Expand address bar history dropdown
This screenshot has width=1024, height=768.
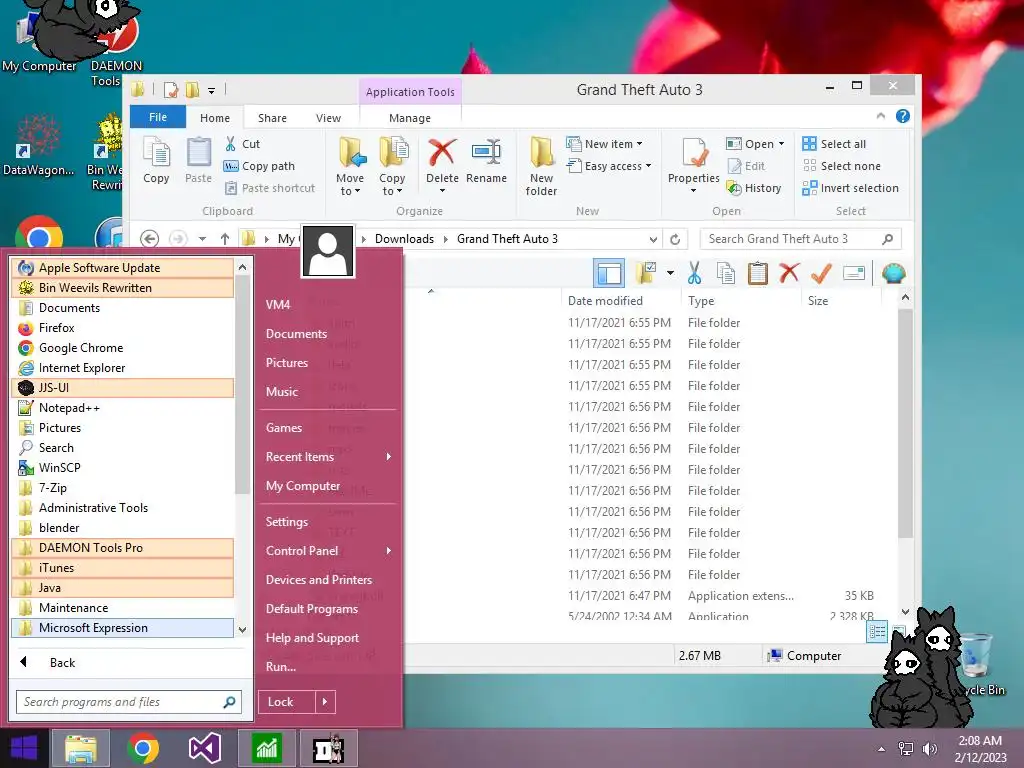pyautogui.click(x=653, y=239)
